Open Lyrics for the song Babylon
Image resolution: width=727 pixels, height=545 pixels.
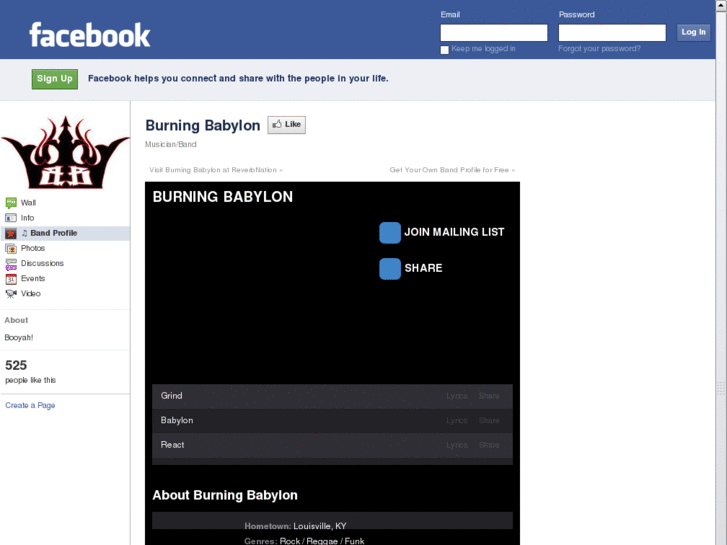(x=457, y=421)
